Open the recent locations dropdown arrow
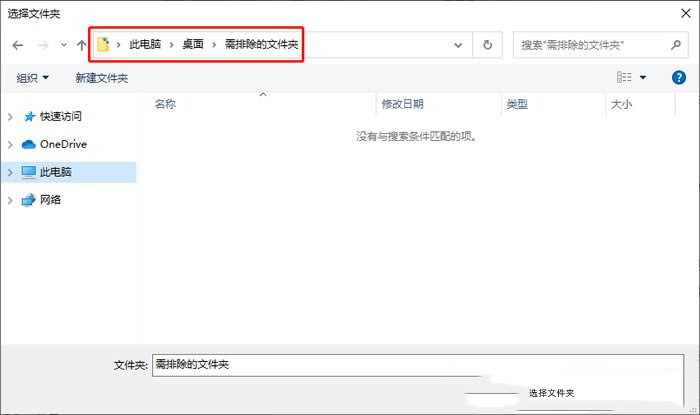 (x=64, y=45)
